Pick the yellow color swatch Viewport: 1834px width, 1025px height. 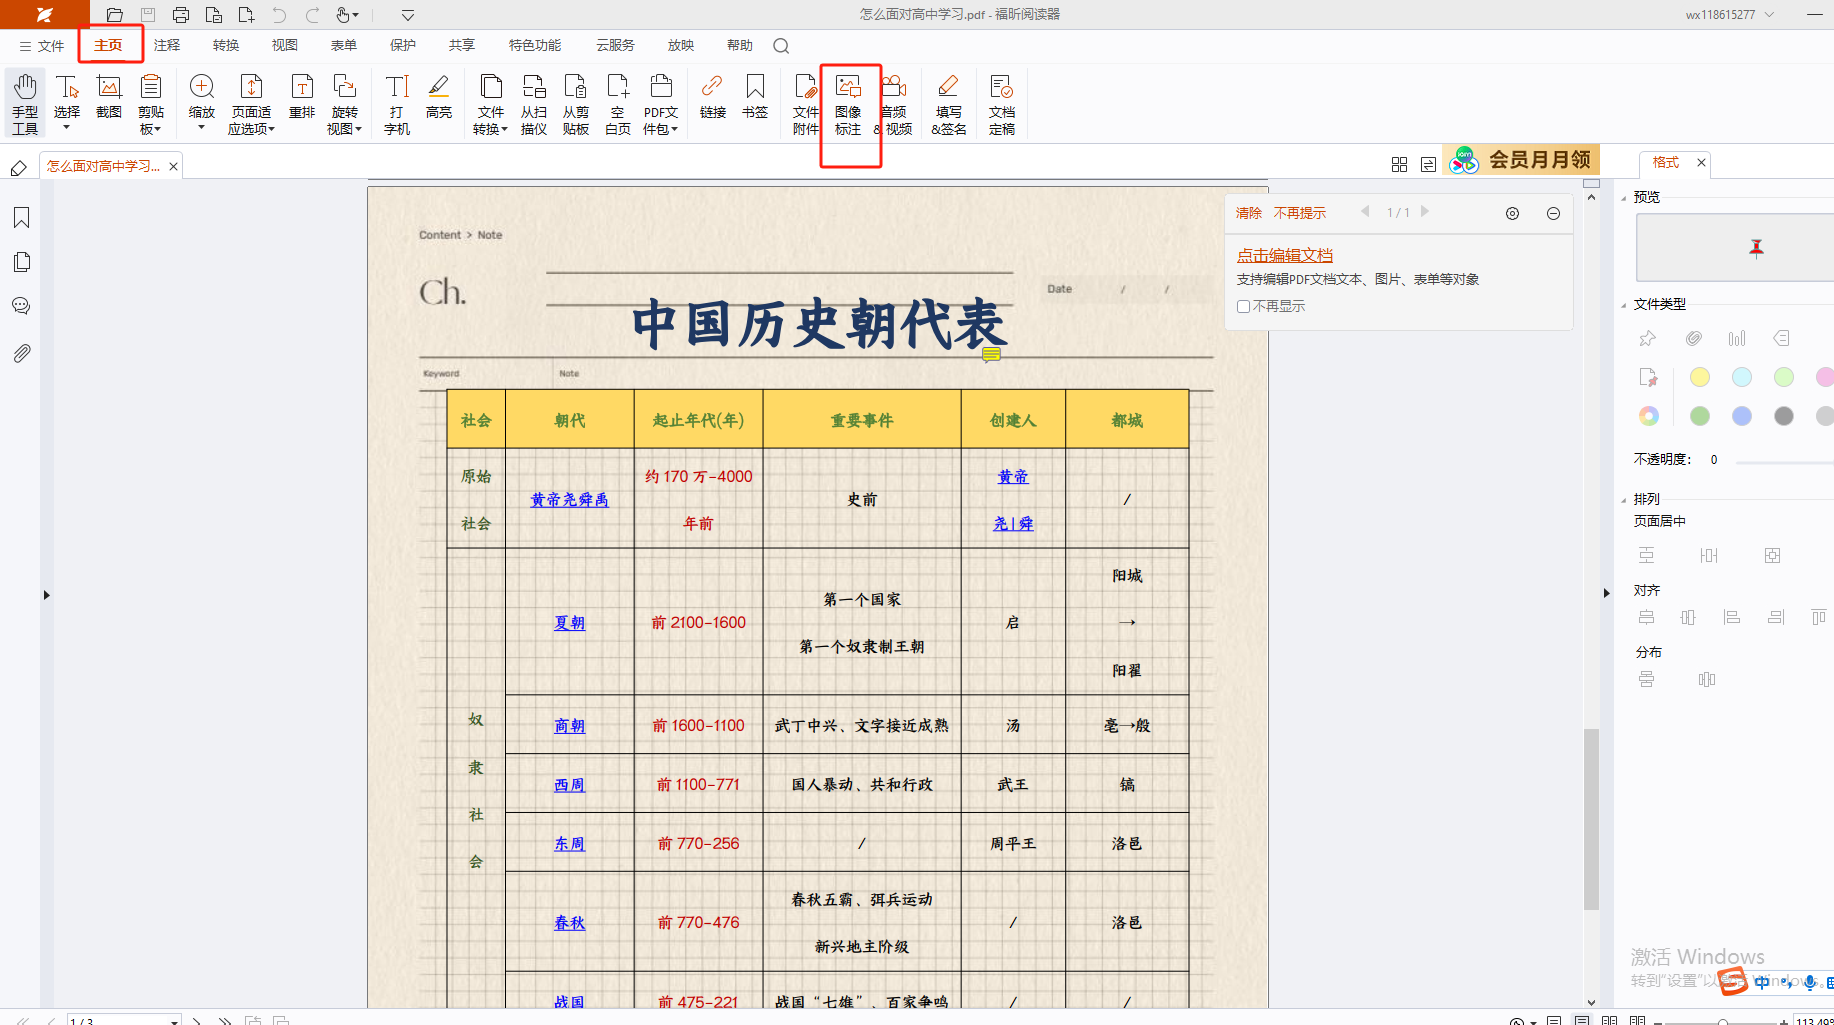pos(1699,377)
